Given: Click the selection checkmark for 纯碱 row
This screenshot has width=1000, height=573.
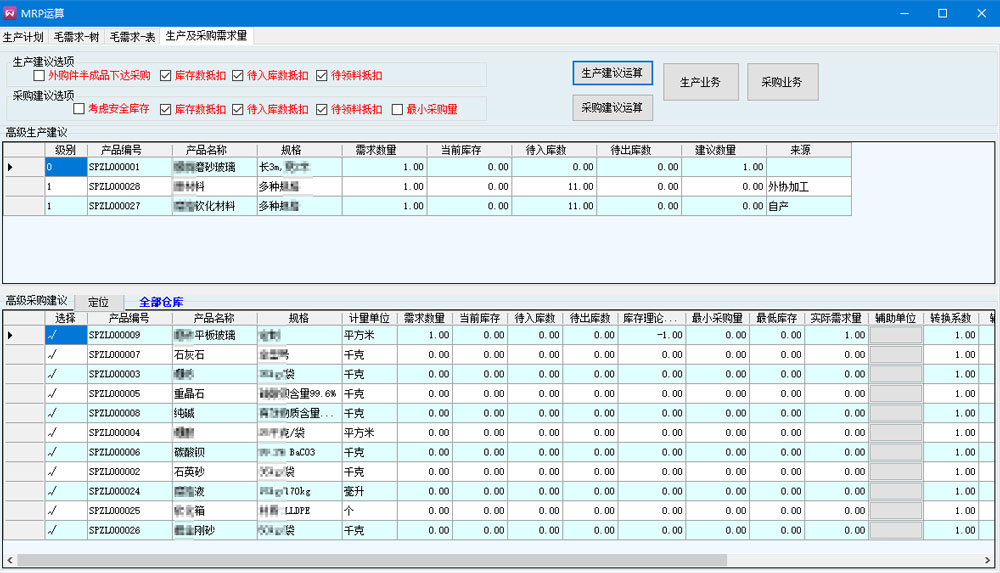Looking at the screenshot, I should 51,413.
